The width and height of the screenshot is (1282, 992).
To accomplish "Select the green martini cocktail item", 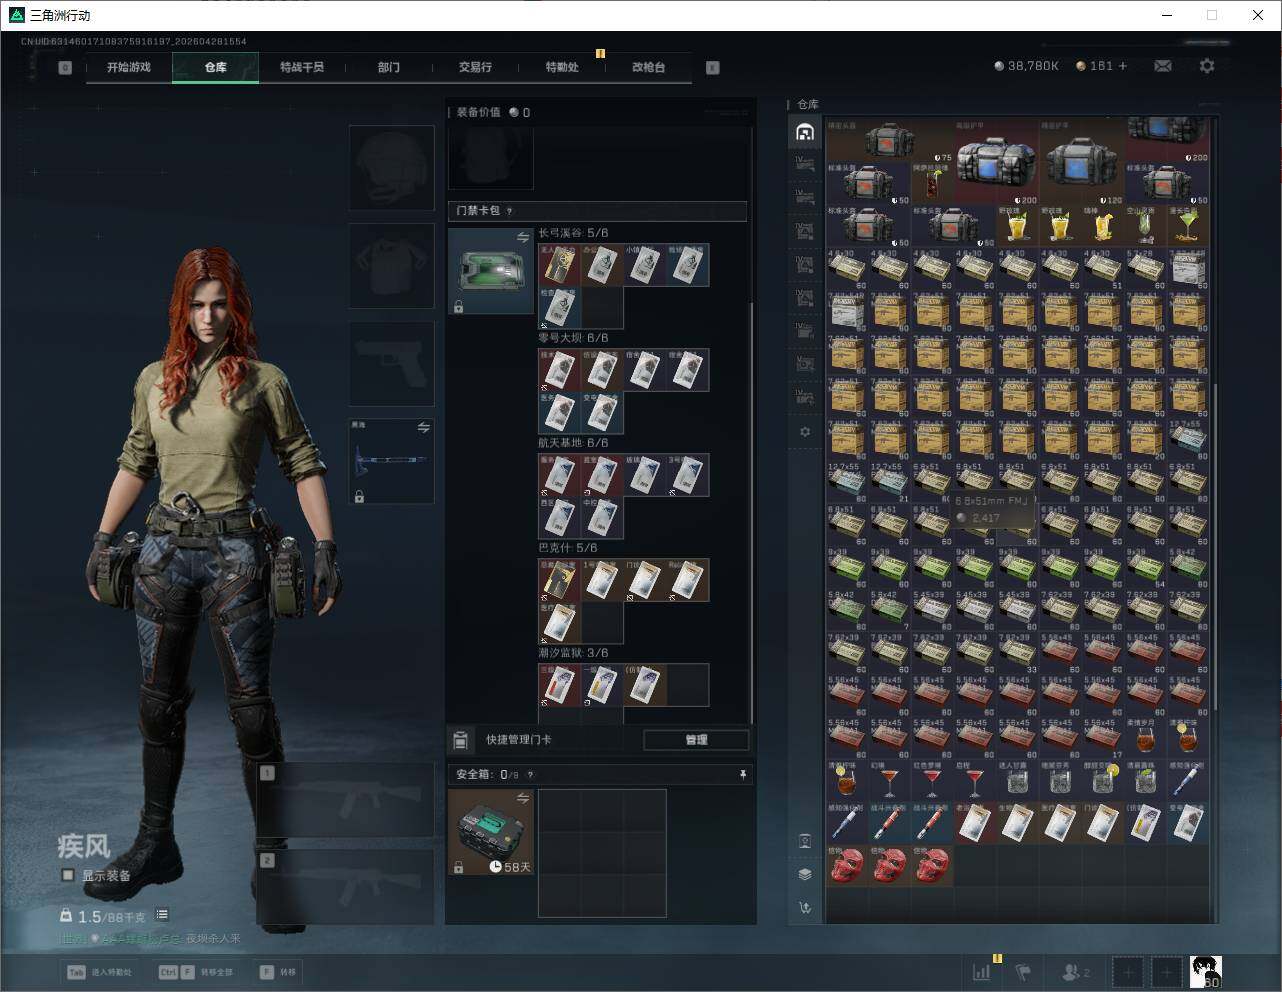I will 1188,227.
